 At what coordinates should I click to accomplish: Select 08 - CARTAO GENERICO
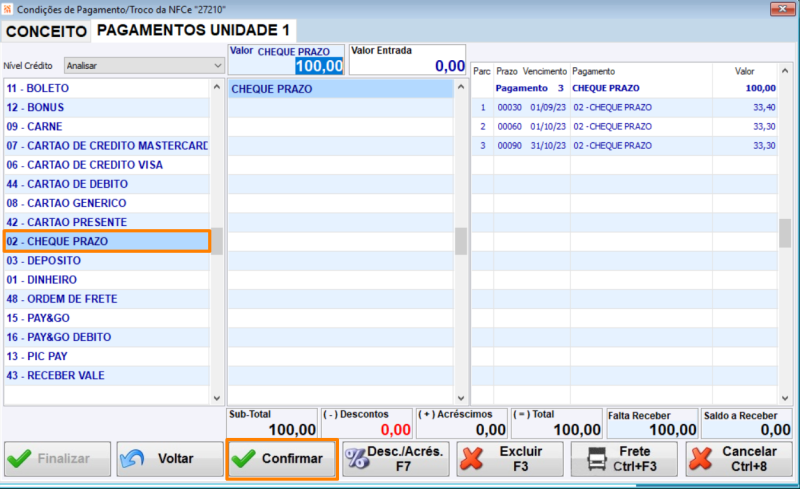pyautogui.click(x=107, y=203)
